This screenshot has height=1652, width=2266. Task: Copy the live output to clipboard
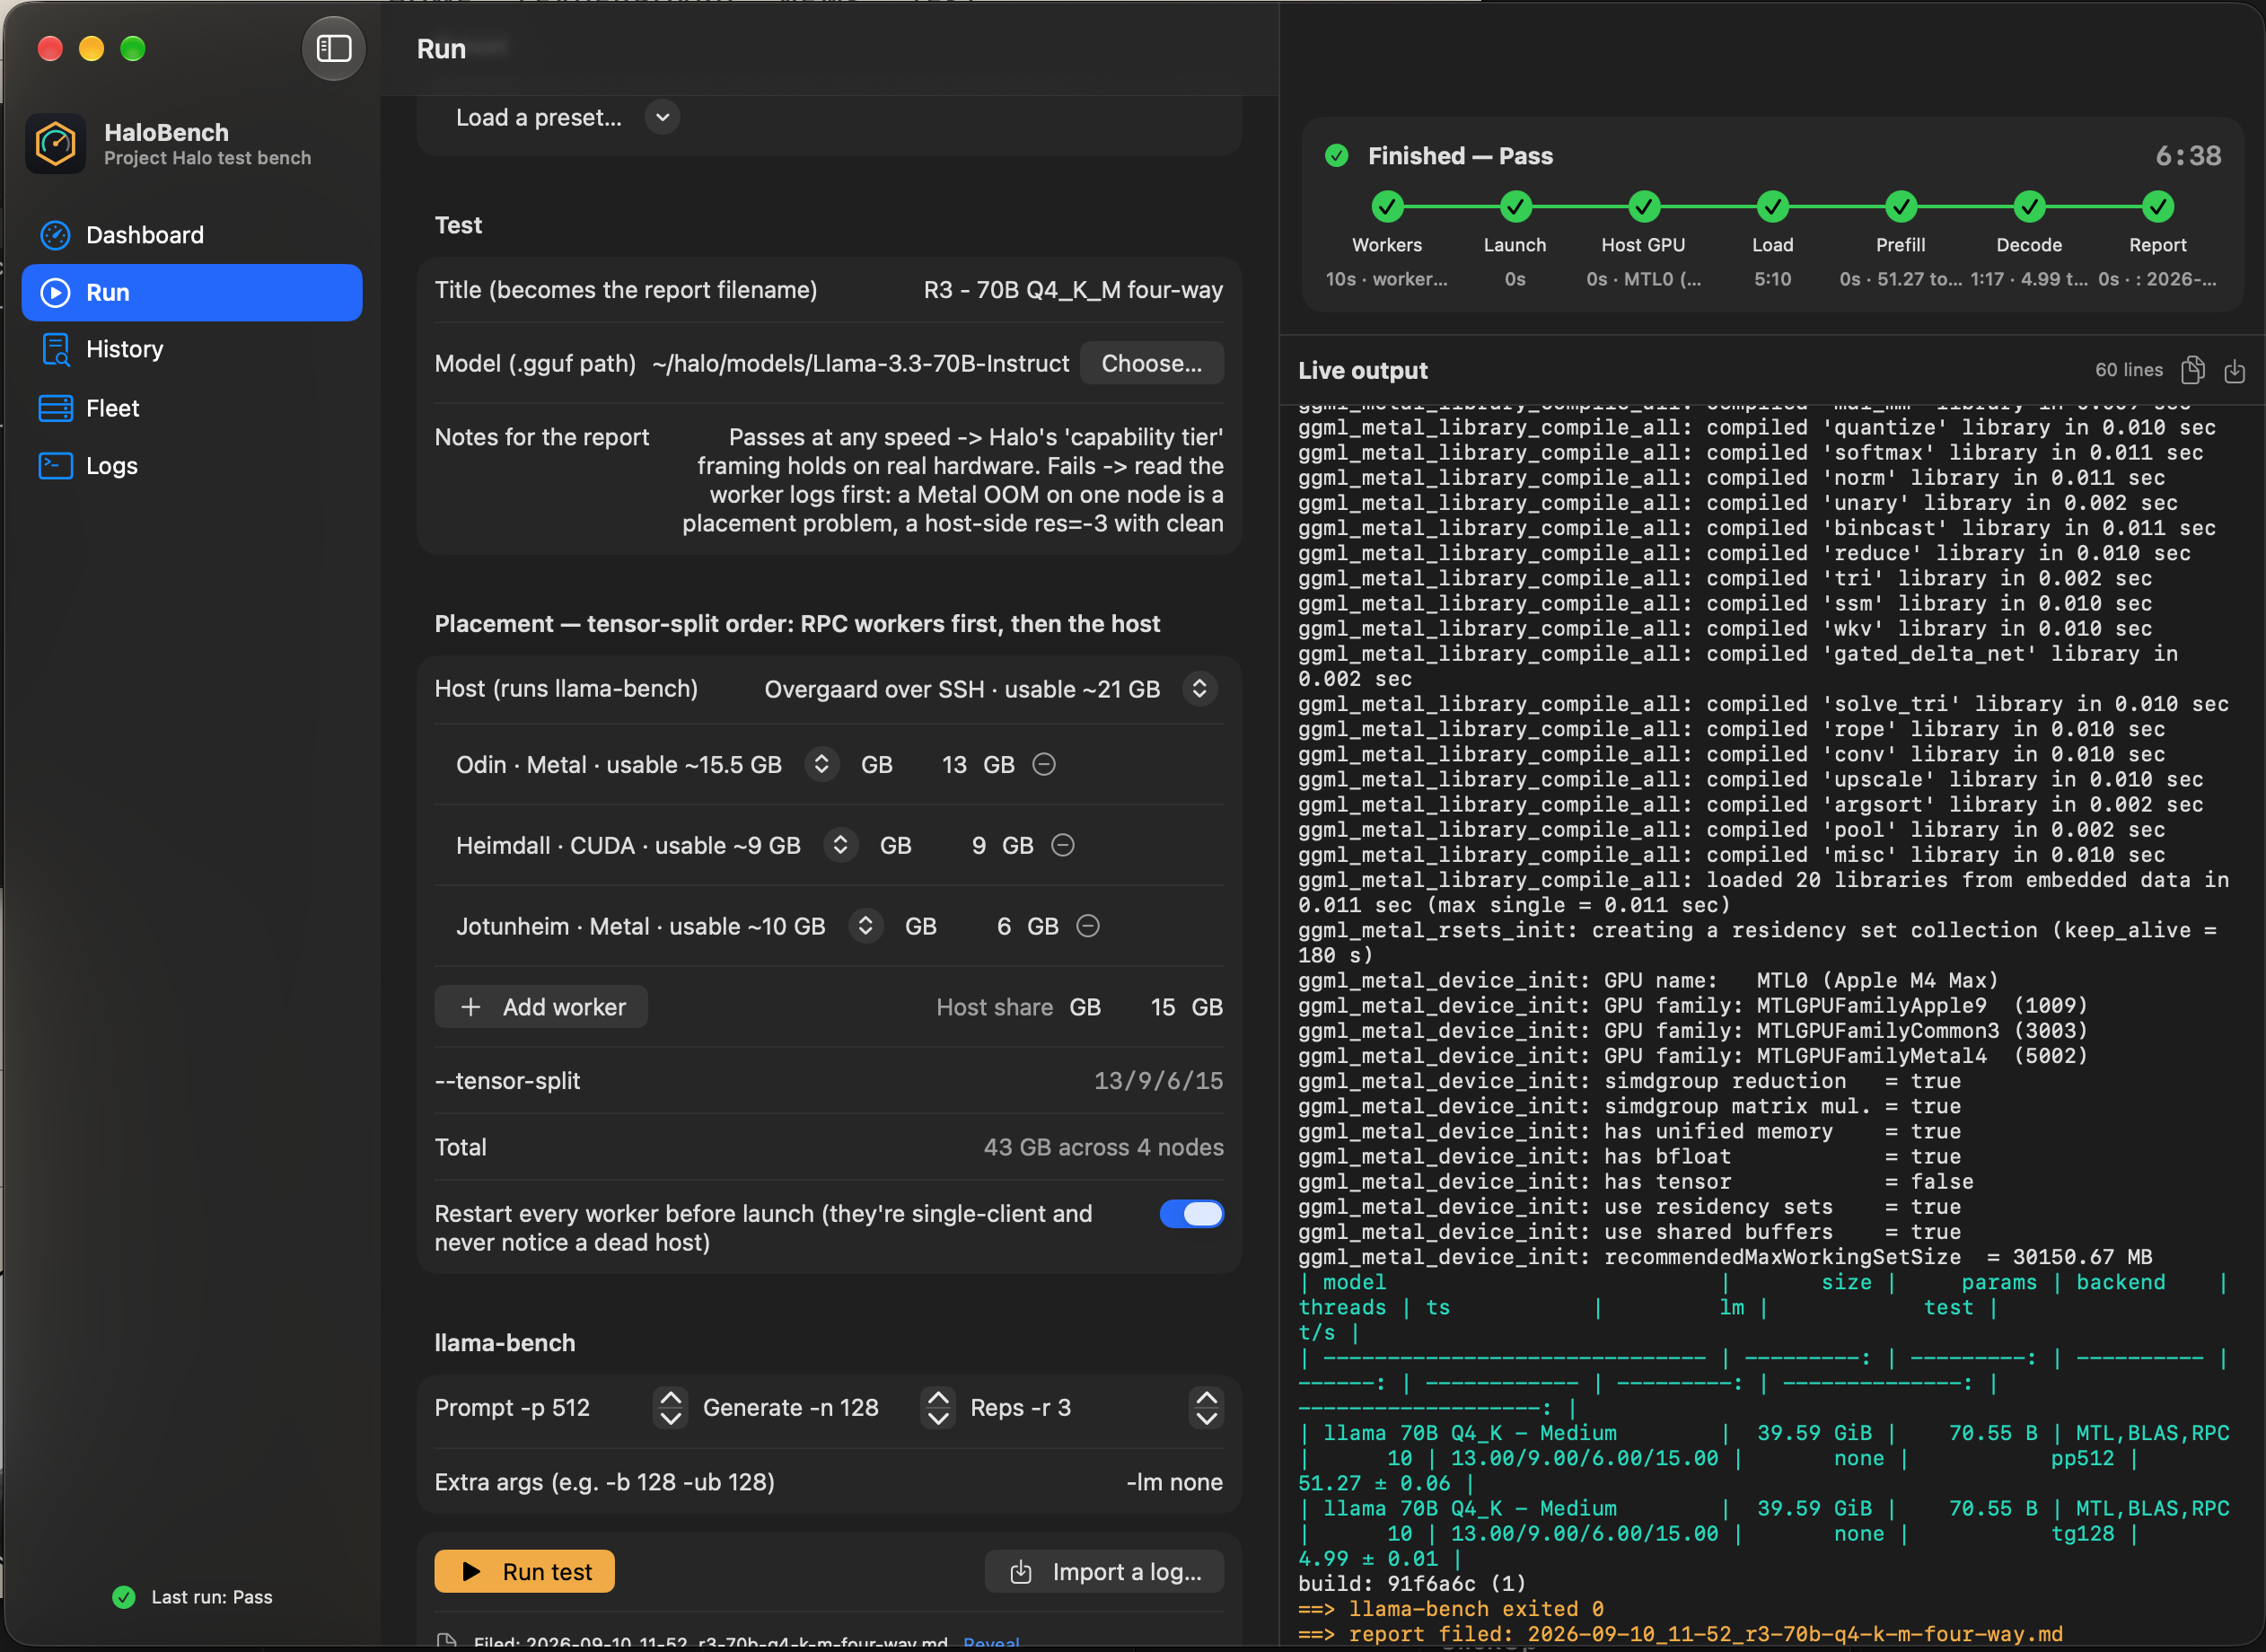pos(2193,370)
